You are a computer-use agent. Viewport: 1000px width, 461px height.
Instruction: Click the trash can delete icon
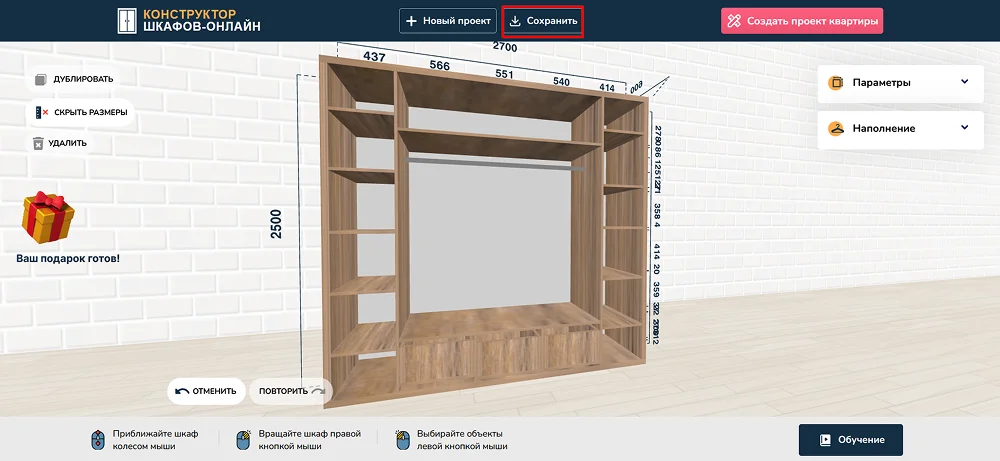39,143
